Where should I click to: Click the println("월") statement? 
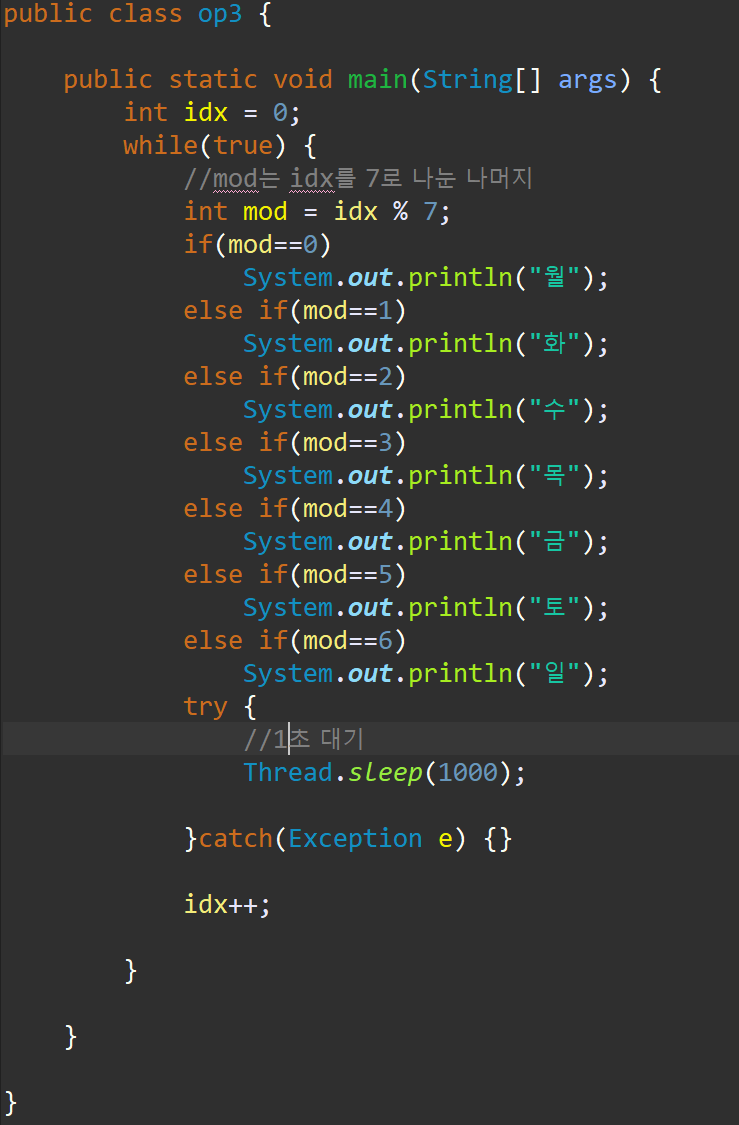(x=425, y=278)
